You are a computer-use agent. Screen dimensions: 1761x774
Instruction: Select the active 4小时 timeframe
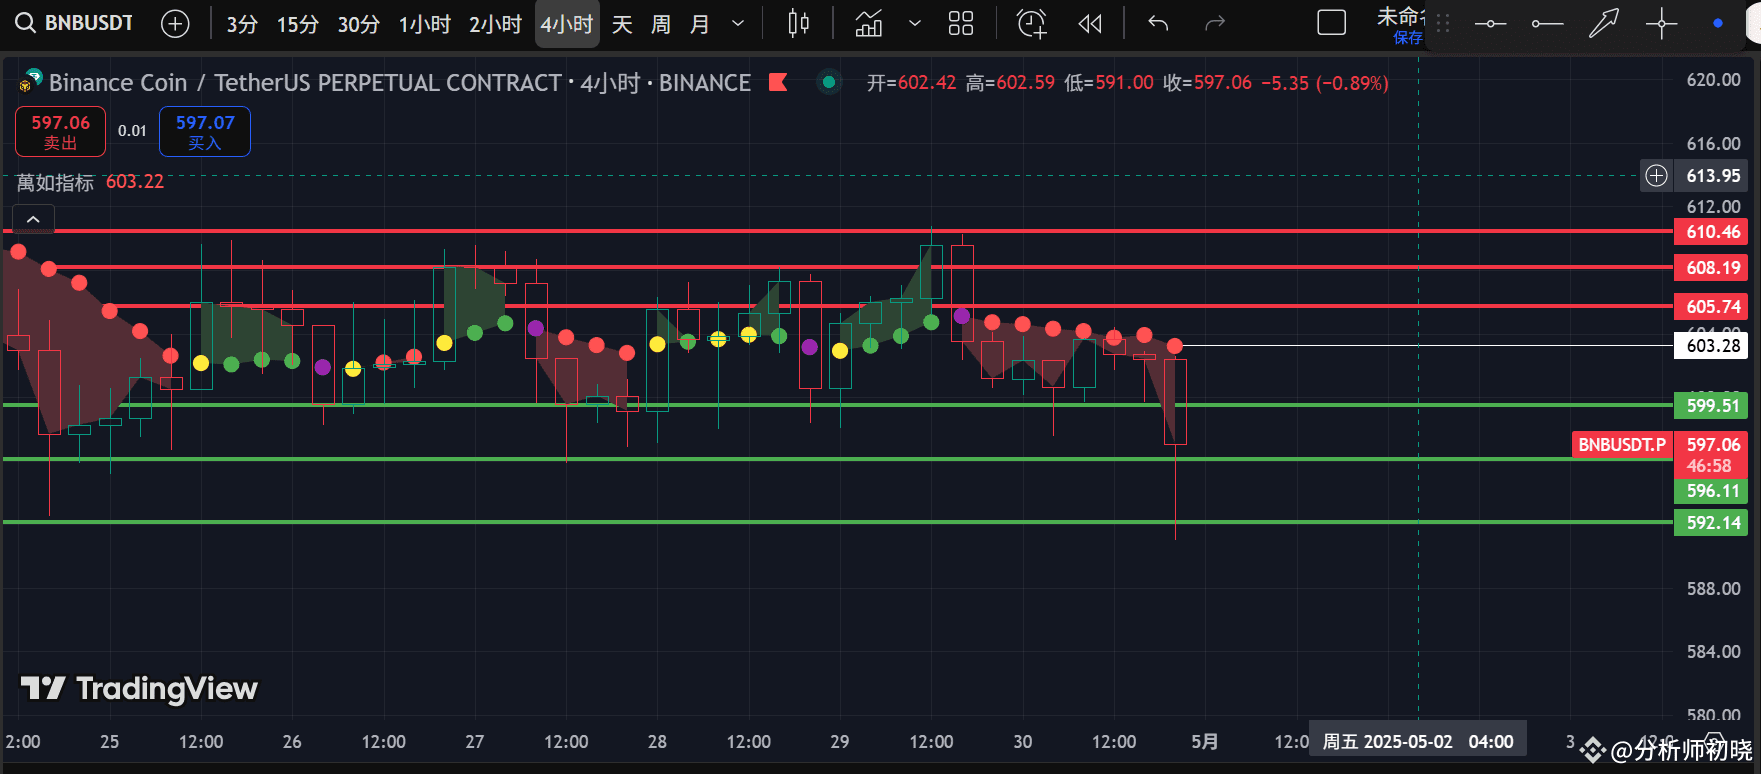pos(567,24)
